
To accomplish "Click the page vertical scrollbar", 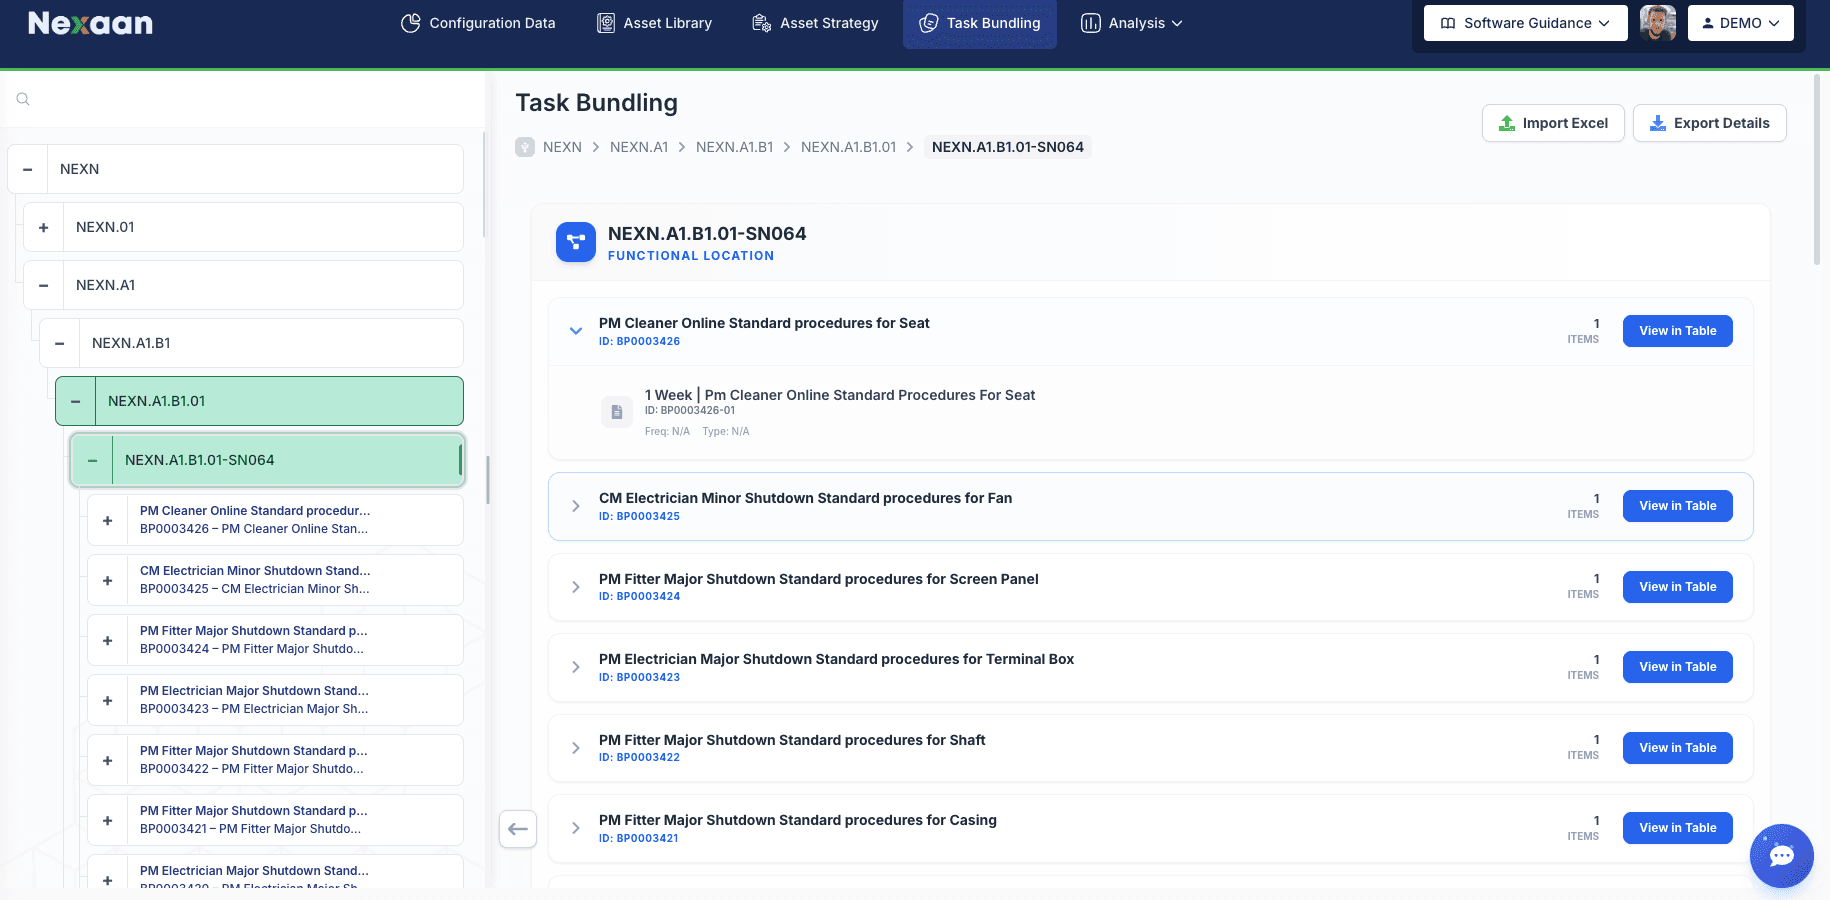I will point(1817,170).
